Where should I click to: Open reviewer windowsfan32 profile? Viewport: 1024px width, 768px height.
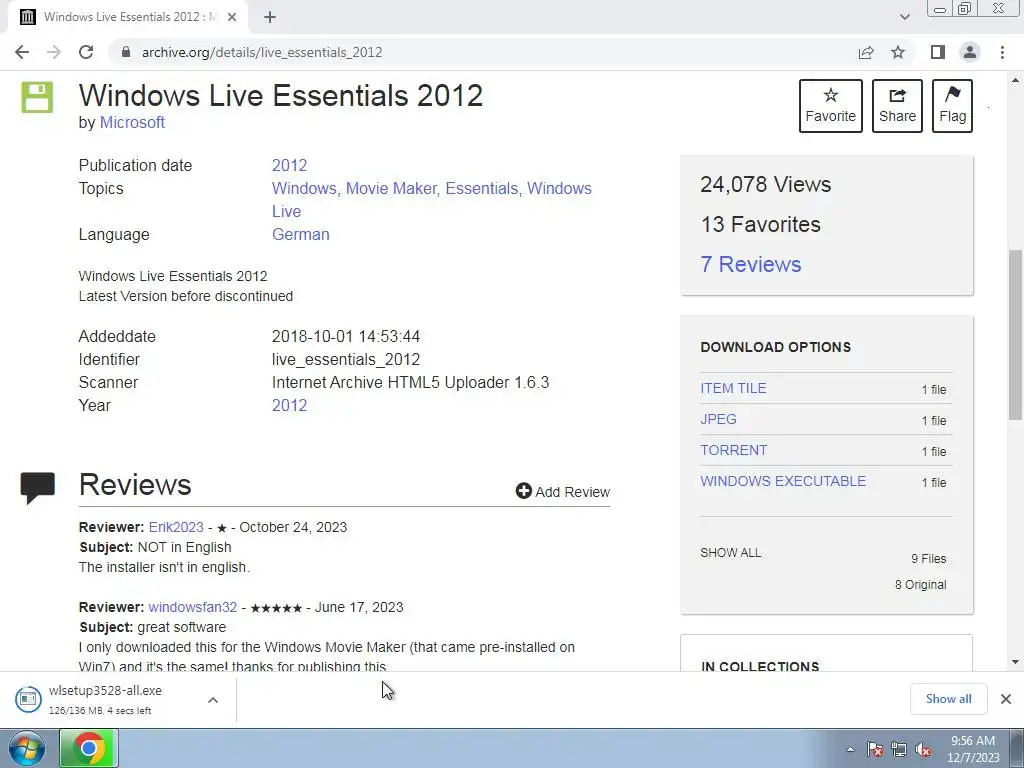[193, 607]
